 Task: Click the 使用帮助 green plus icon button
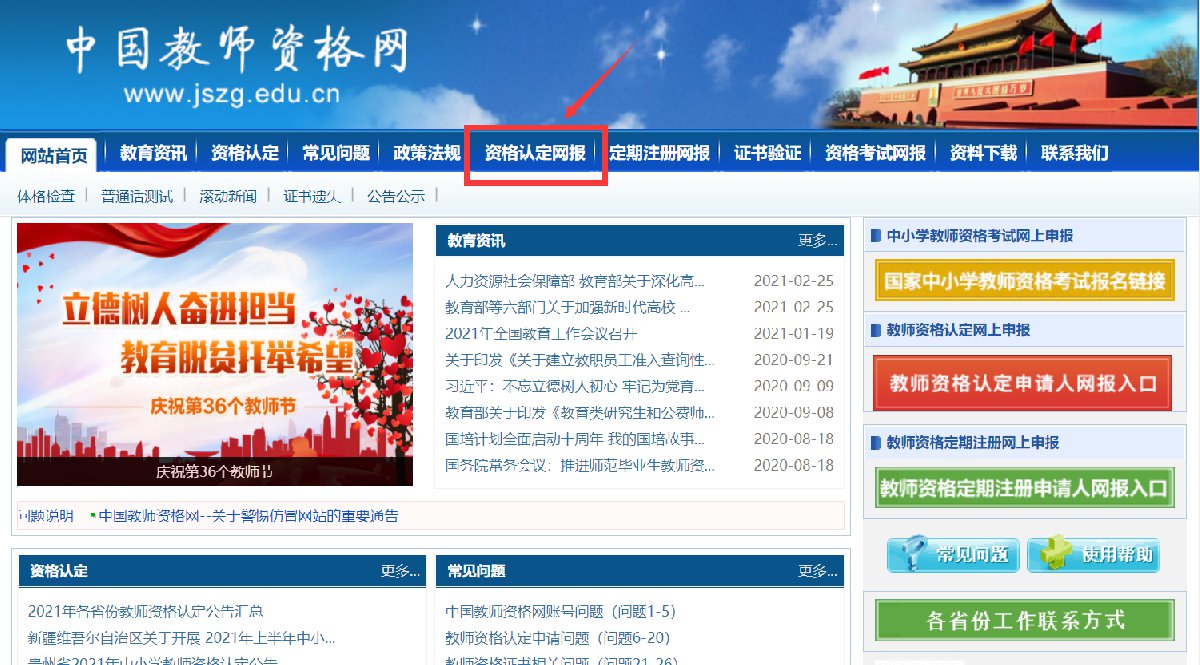(1092, 554)
